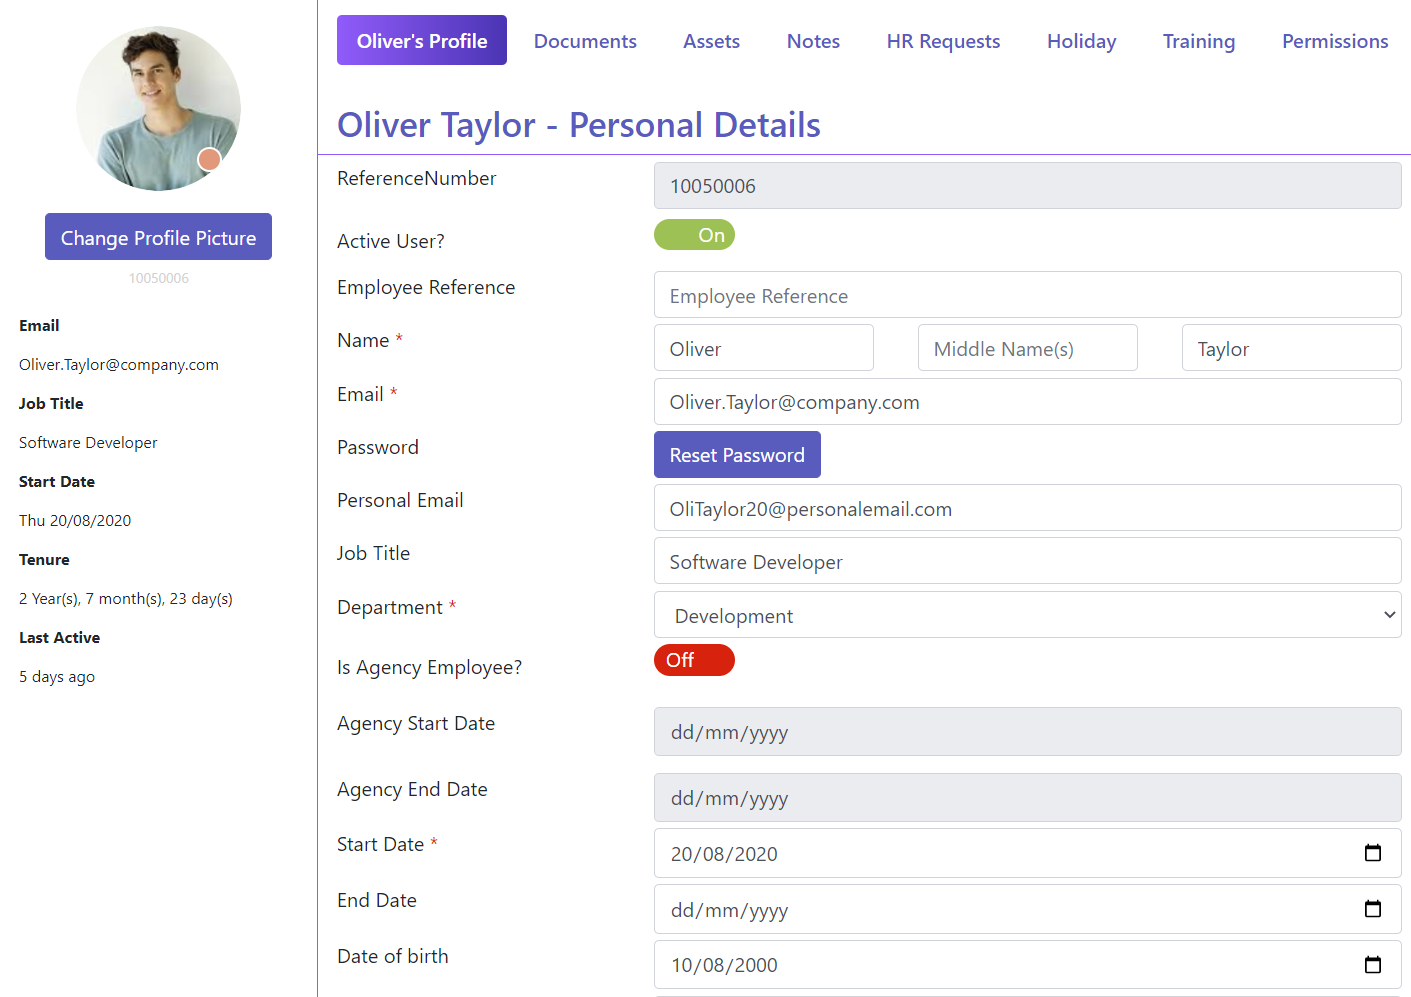Open the Holiday tab
Screen dimensions: 1411x997
(1081, 41)
